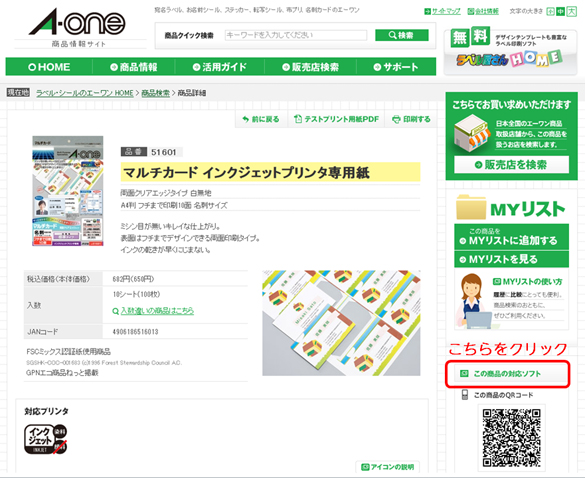Open the 活用ガイド navigation tab

click(220, 67)
